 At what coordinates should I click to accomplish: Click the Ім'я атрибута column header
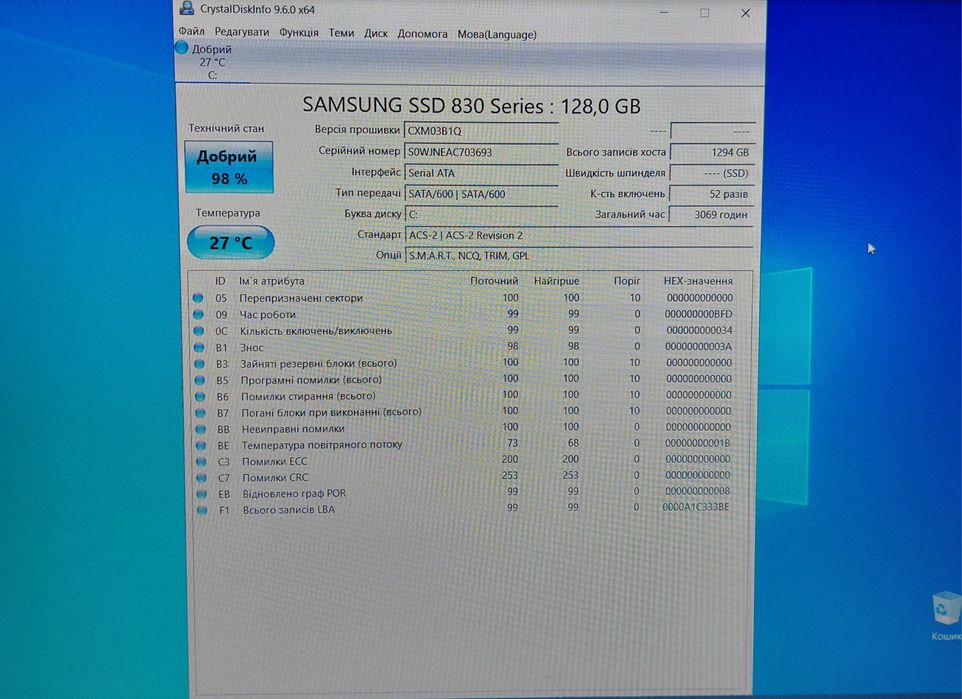272,281
